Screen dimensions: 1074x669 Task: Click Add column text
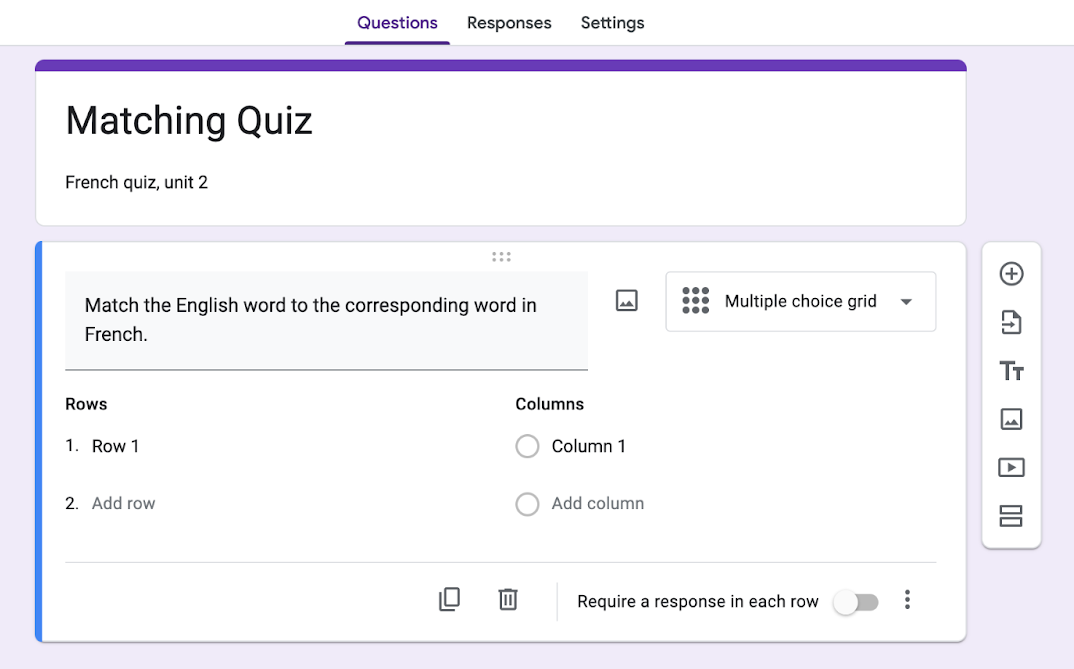(x=598, y=504)
